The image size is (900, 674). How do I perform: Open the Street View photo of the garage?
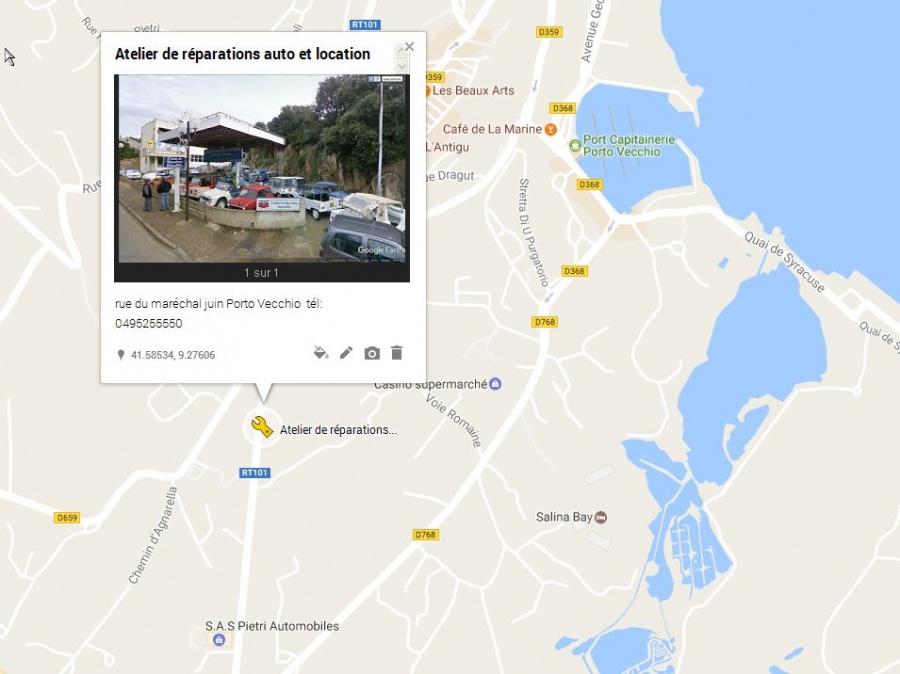point(262,168)
